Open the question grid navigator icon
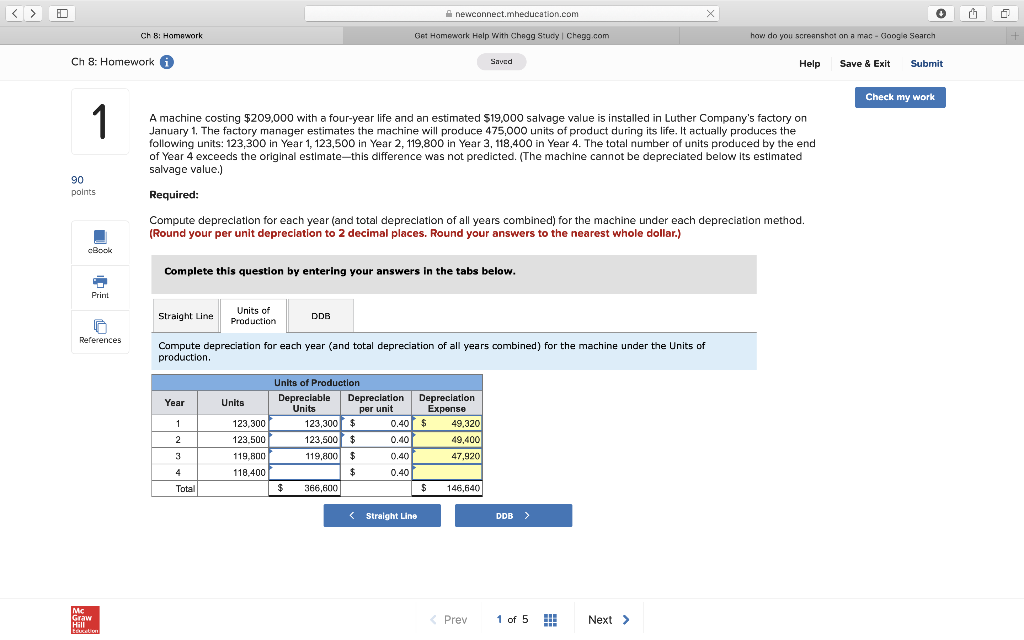The width and height of the screenshot is (1024, 640). tap(550, 619)
